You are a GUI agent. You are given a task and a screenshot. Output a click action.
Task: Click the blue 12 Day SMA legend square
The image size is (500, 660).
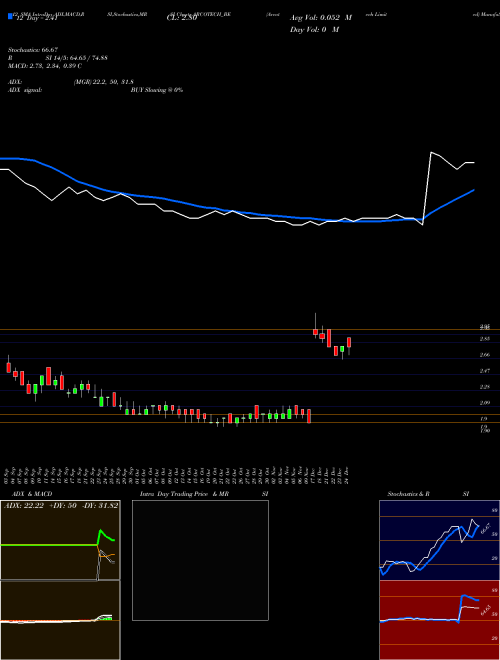pos(10,16)
